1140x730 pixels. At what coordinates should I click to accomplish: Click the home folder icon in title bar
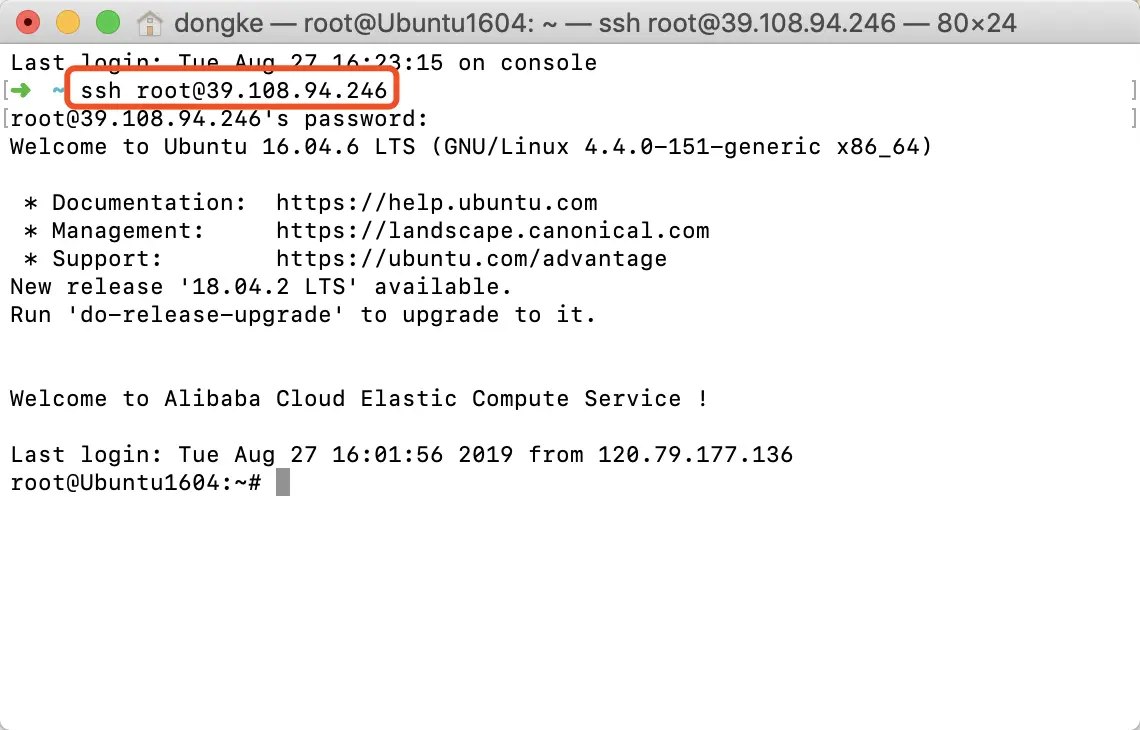click(149, 22)
